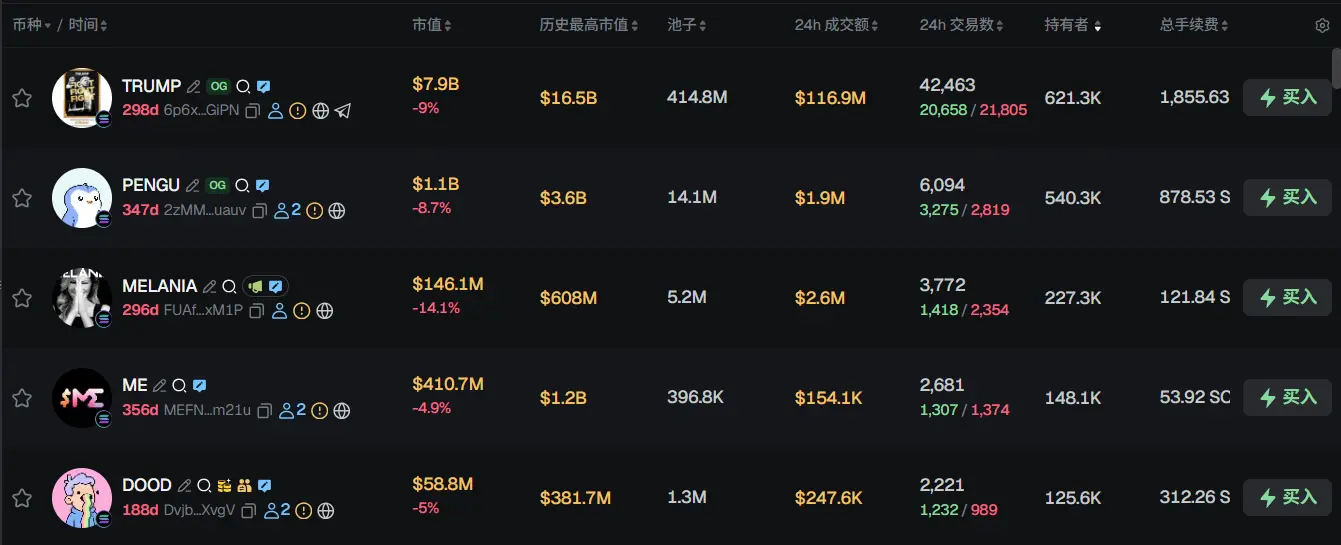The image size is (1341, 545).
Task: Favorite the TRUMP token with star
Action: [x=22, y=98]
